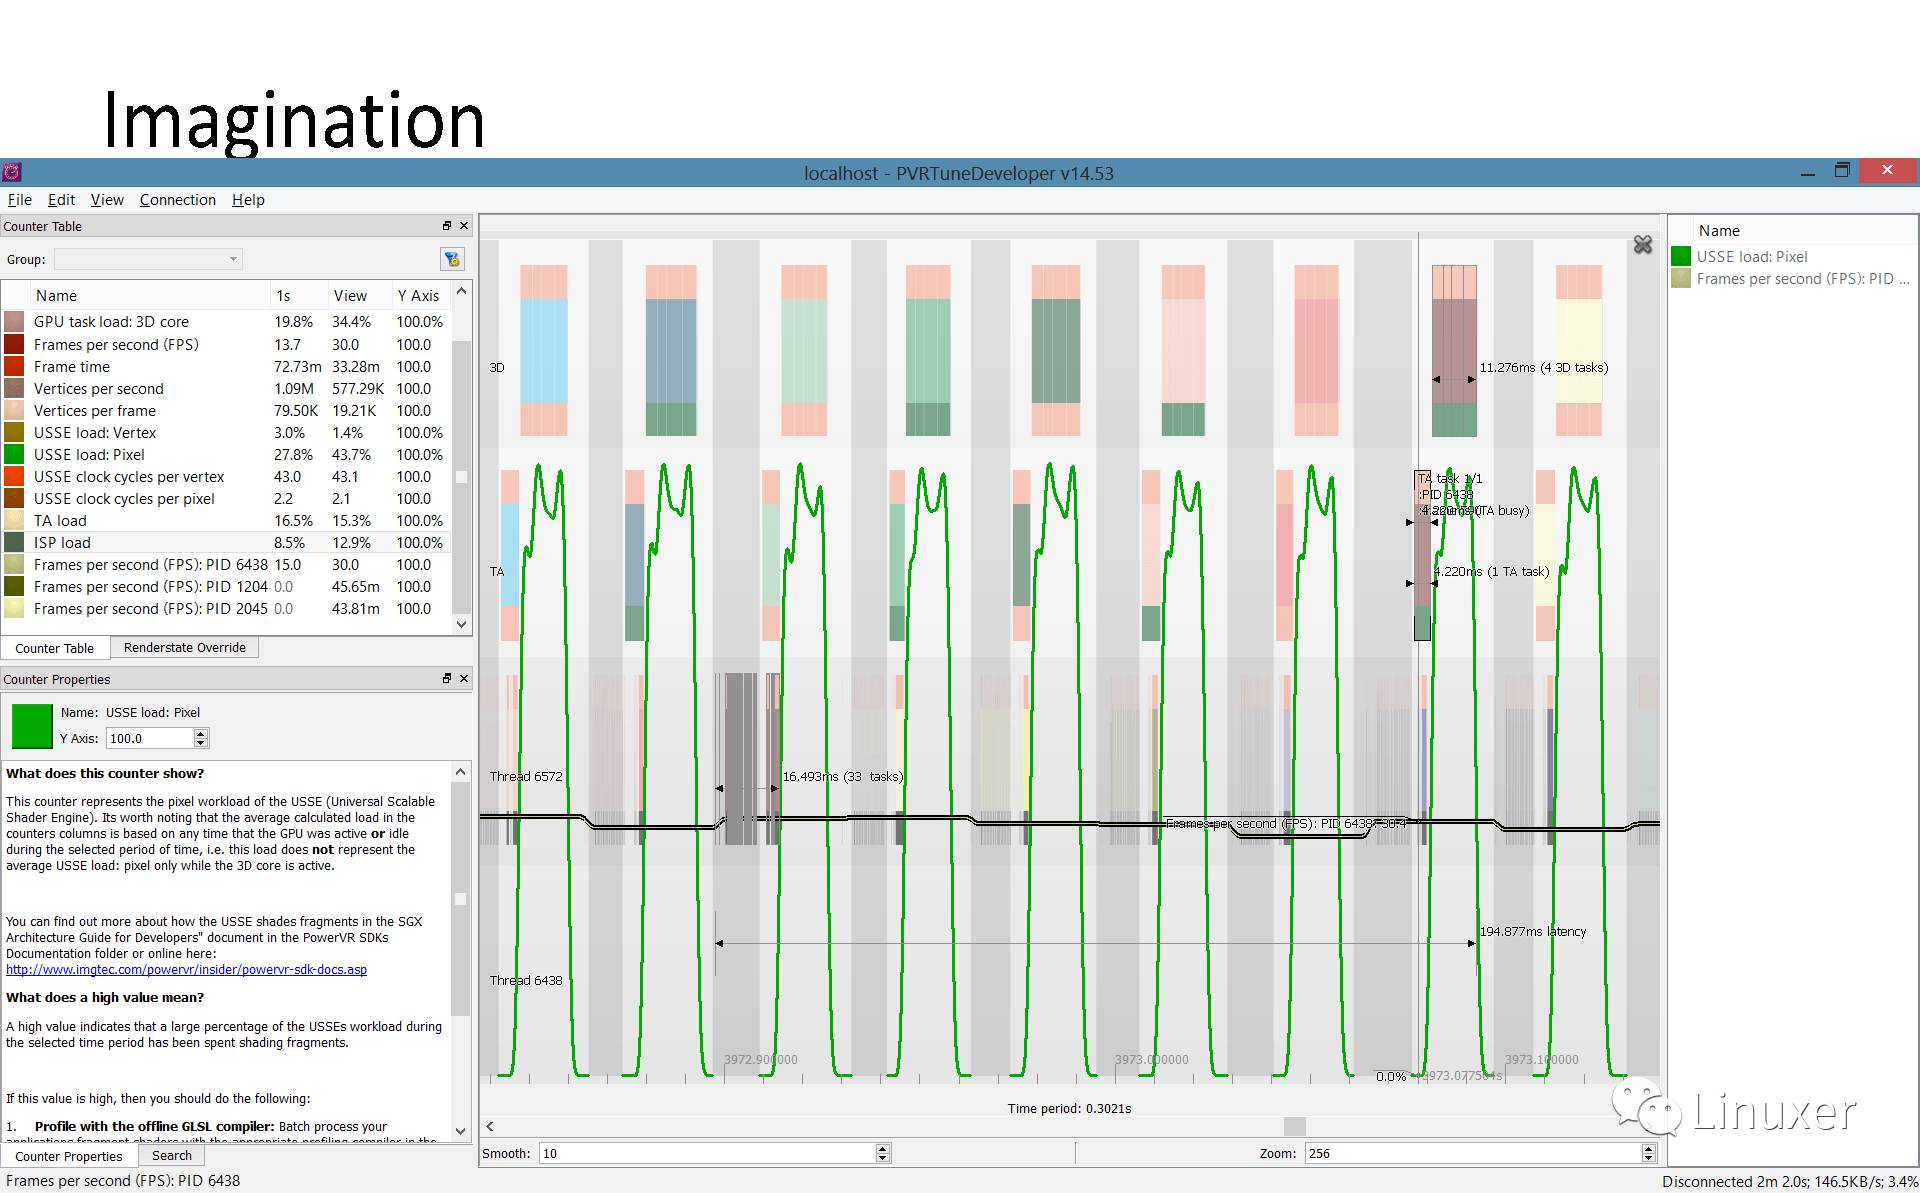1920x1193 pixels.
Task: Select Frames per second (FPS): PID 2045 row
Action: pyautogui.click(x=227, y=608)
